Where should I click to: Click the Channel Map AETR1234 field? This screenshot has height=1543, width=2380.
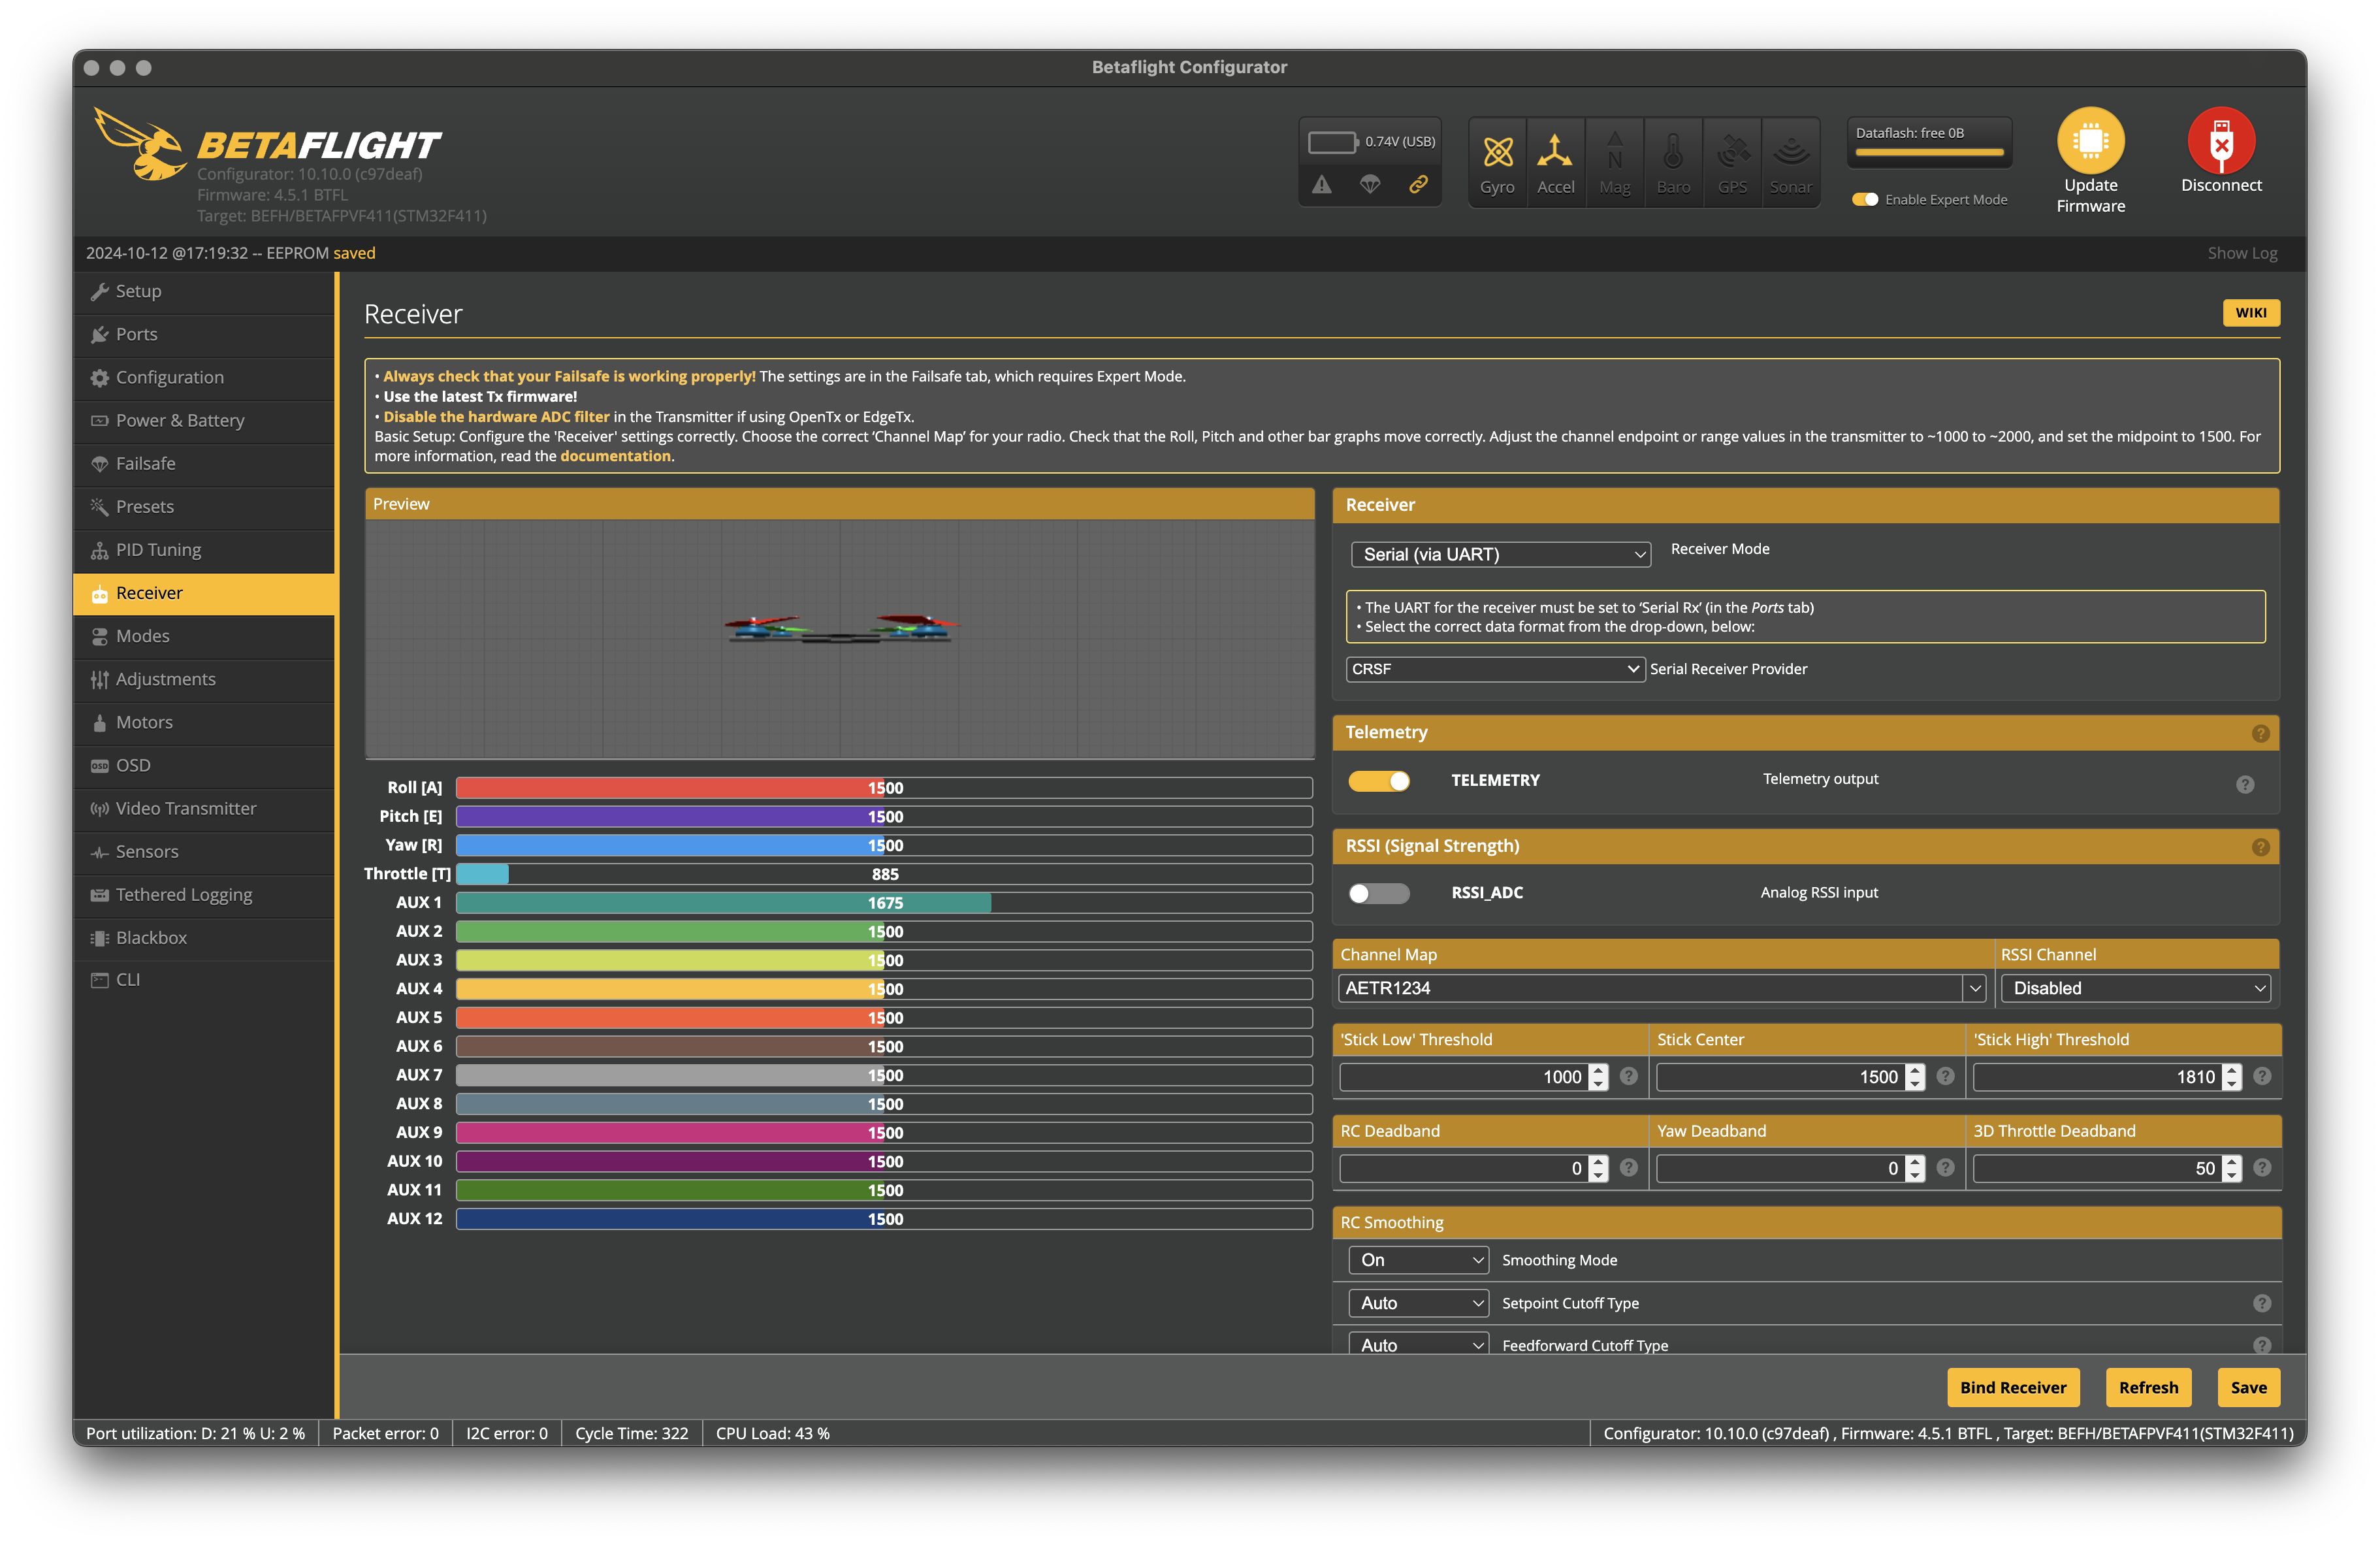[1650, 988]
